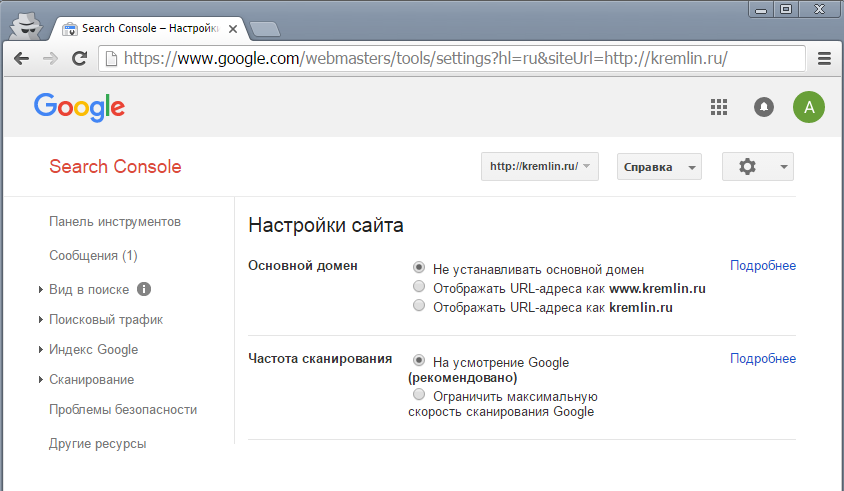The height and width of the screenshot is (491, 844).
Task: Maximize the browser window
Action: click(x=786, y=9)
